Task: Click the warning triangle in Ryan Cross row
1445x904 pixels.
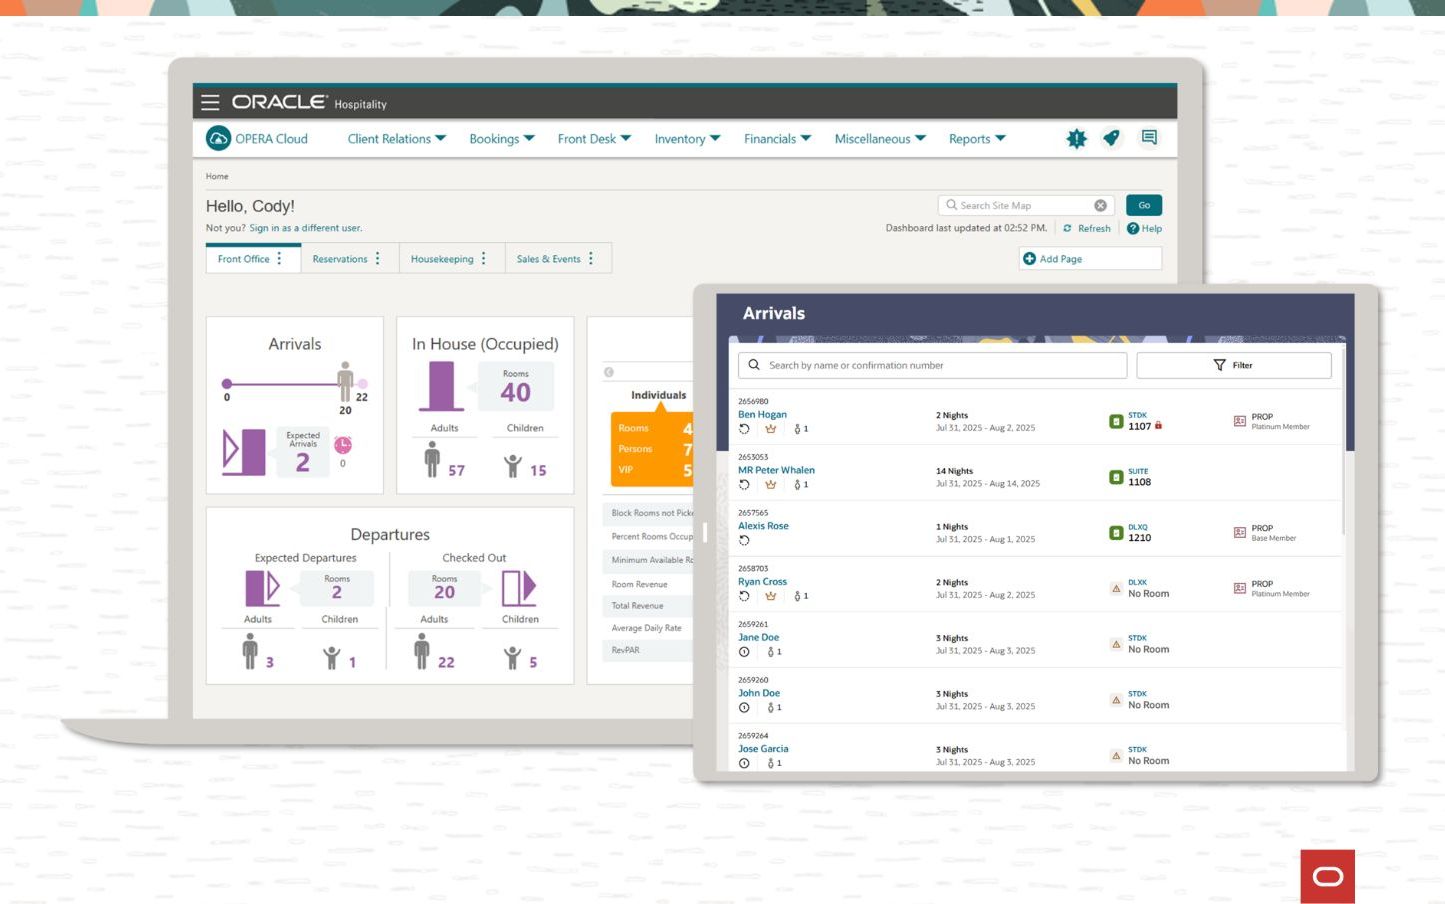Action: (x=1116, y=588)
